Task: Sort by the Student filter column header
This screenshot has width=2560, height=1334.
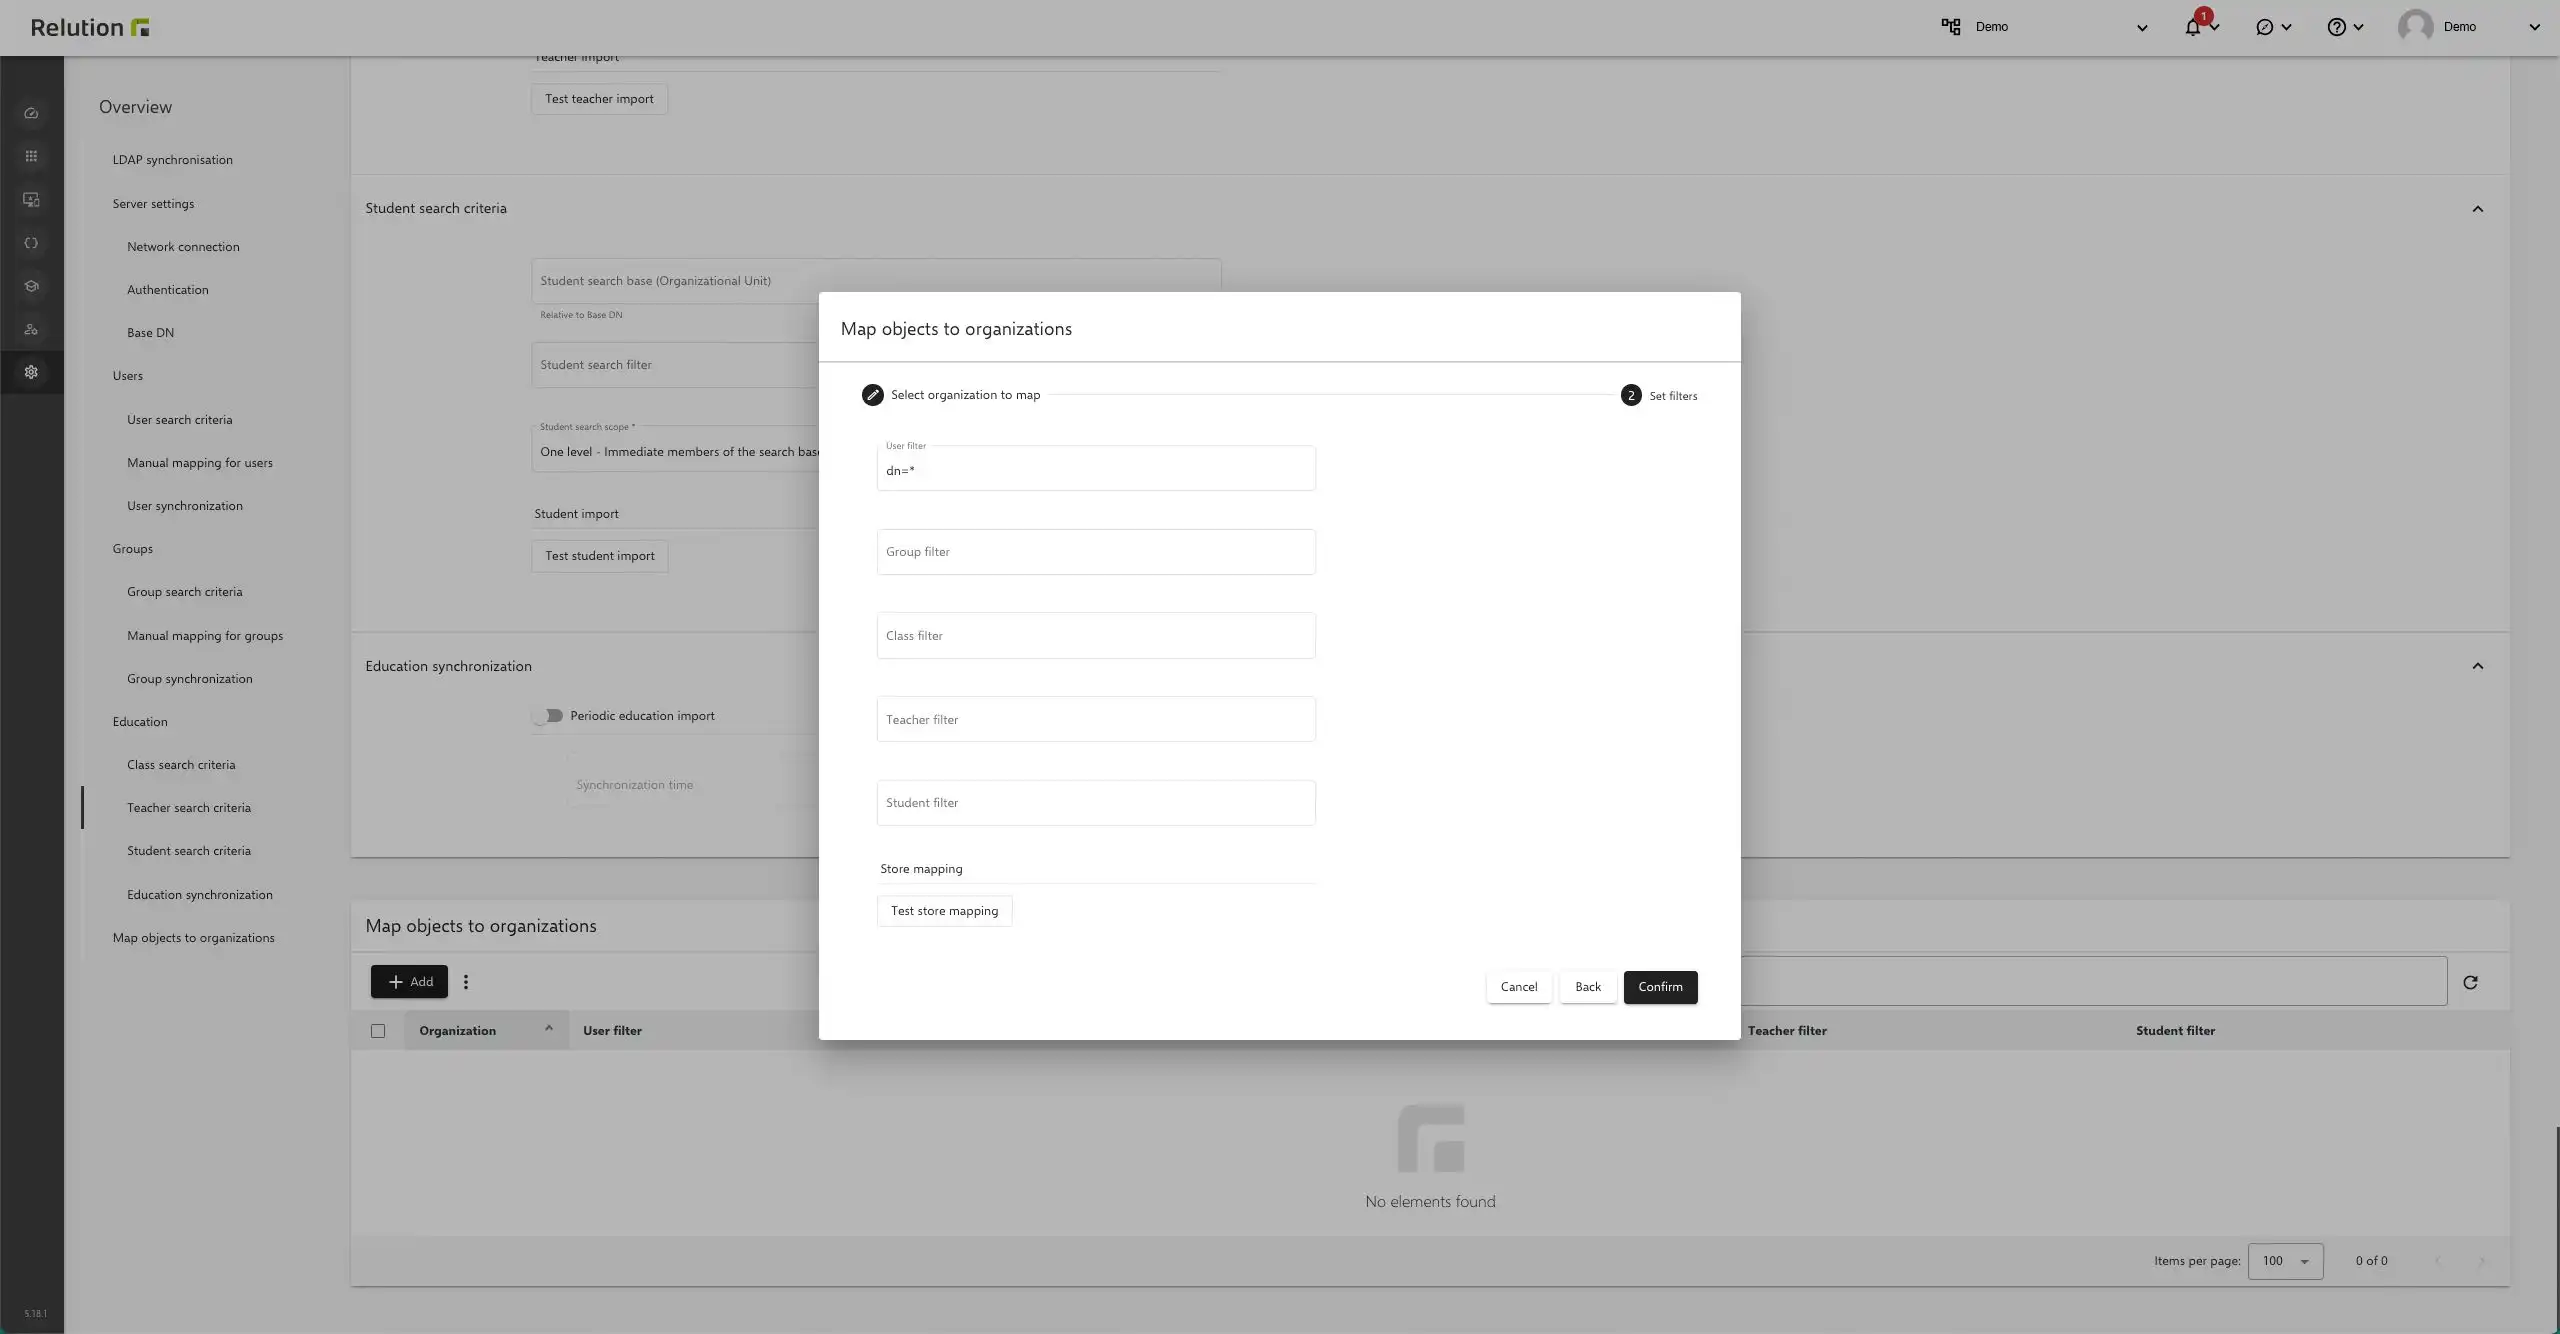Action: click(2175, 1031)
